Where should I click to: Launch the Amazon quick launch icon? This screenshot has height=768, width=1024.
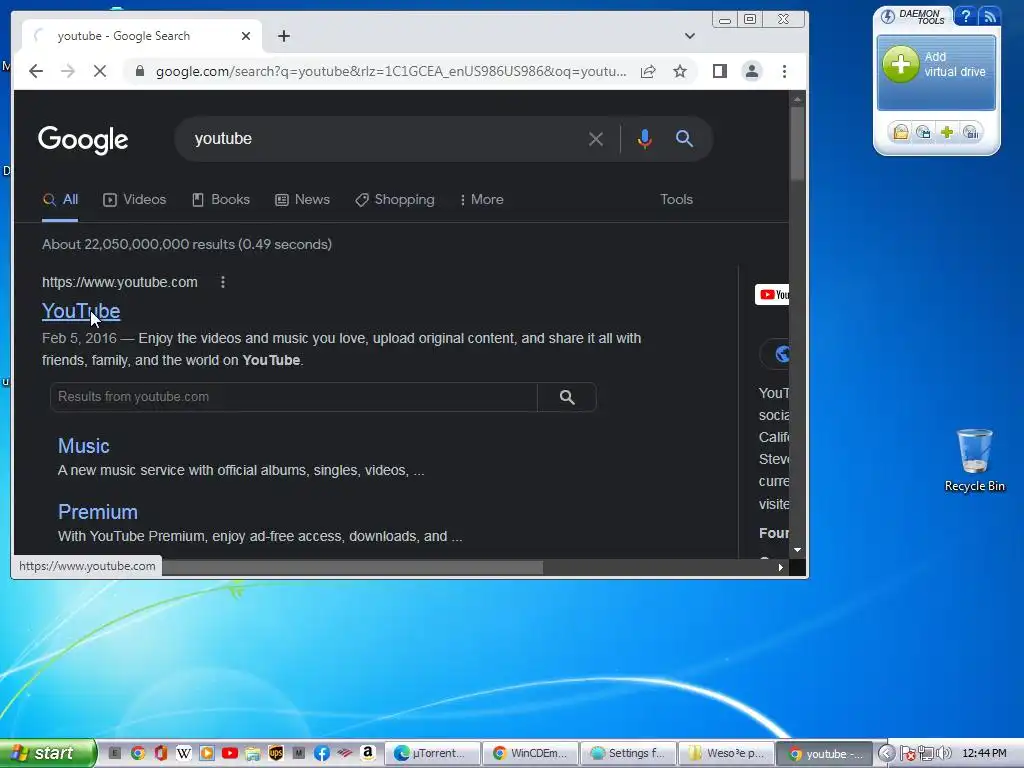tap(368, 753)
